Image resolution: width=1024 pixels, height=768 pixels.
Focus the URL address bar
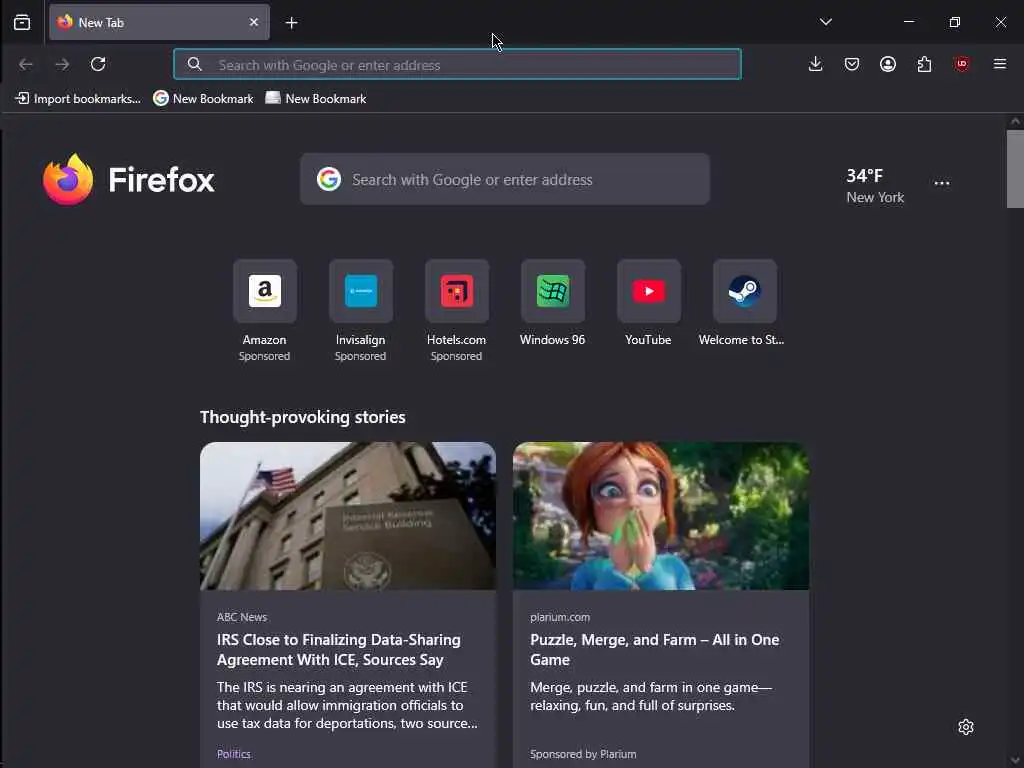(x=457, y=65)
